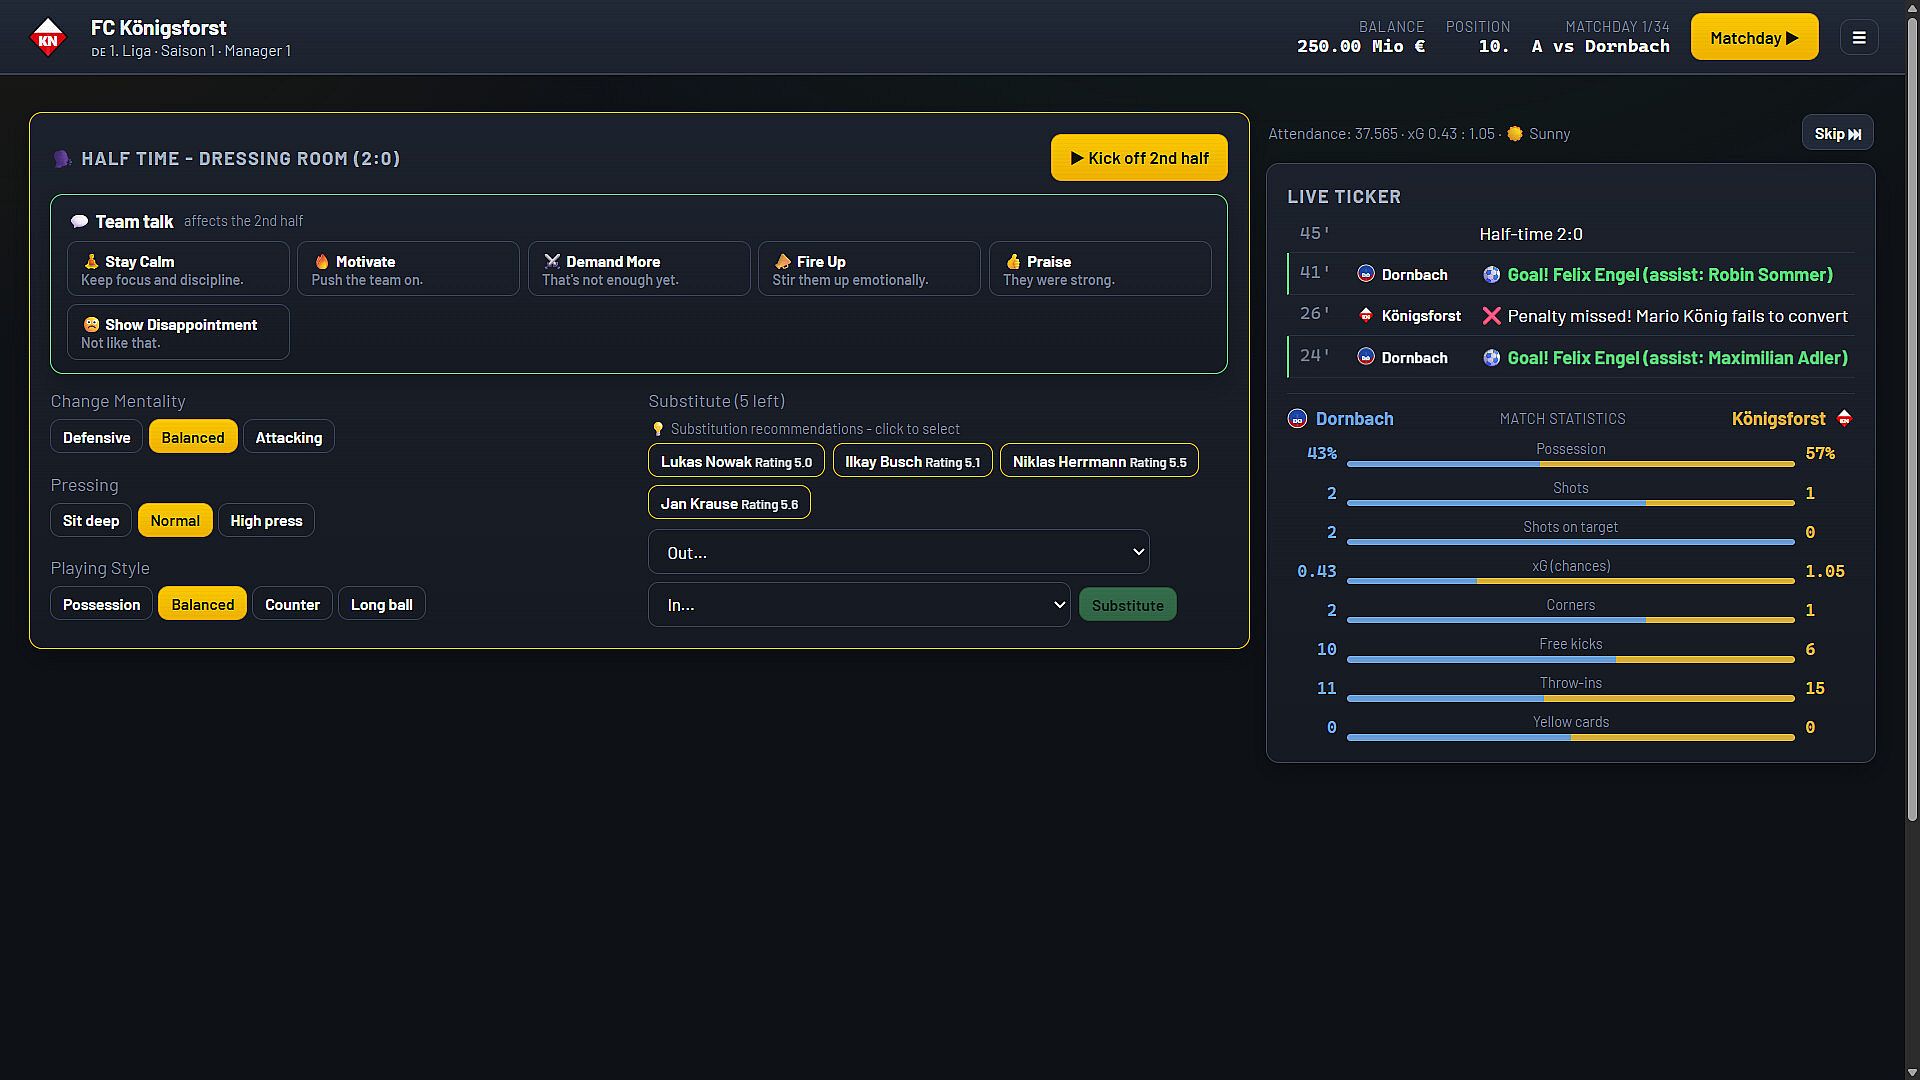
Task: Click the Dornbach 43% possession value
Action: pos(1321,454)
